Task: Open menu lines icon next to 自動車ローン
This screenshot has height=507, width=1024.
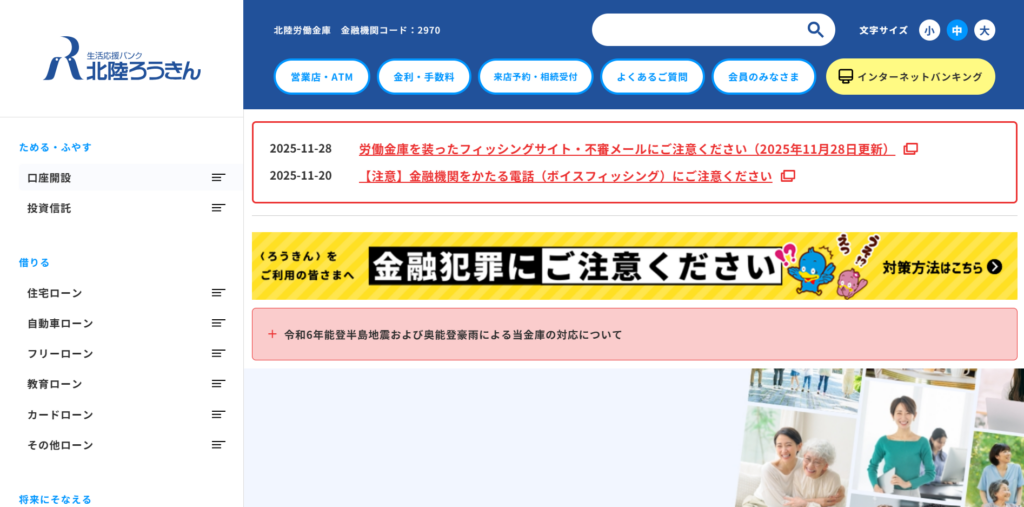Action: click(x=218, y=323)
